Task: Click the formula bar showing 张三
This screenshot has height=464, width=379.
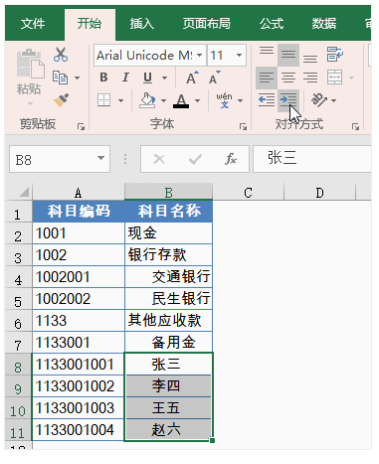Action: click(312, 159)
